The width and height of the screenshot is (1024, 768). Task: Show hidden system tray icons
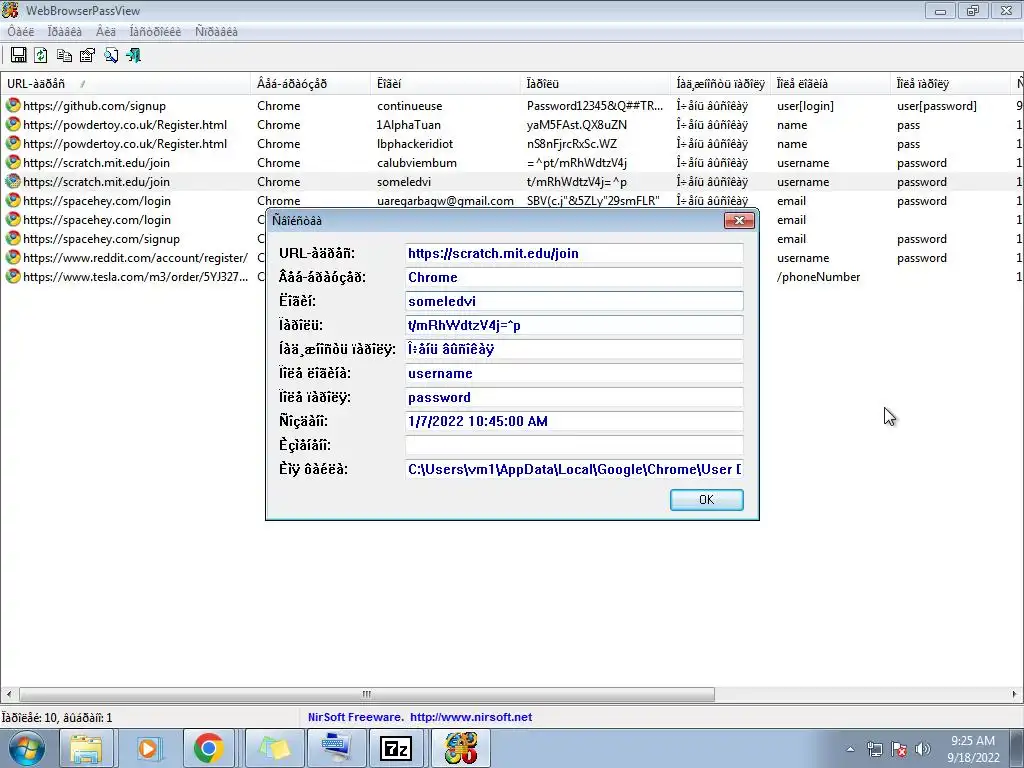850,749
